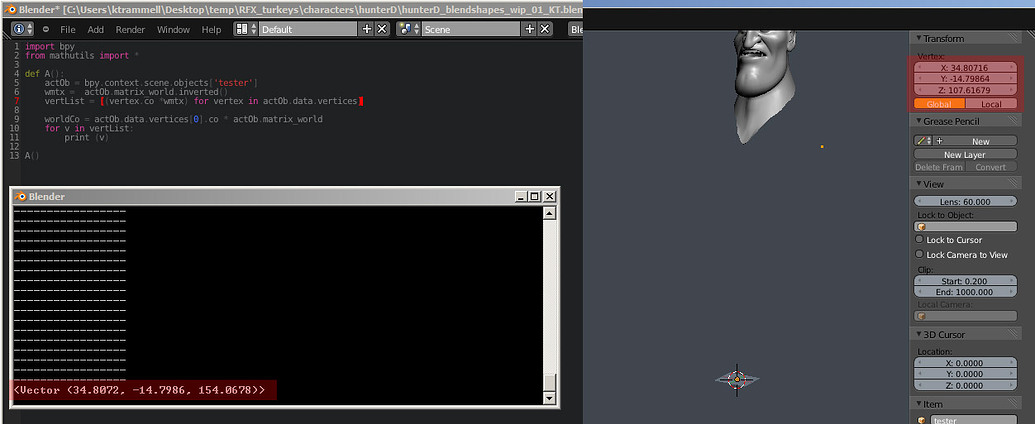This screenshot has height=424, width=1035.
Task: Click 3D Cursor Y location field
Action: tap(965, 374)
